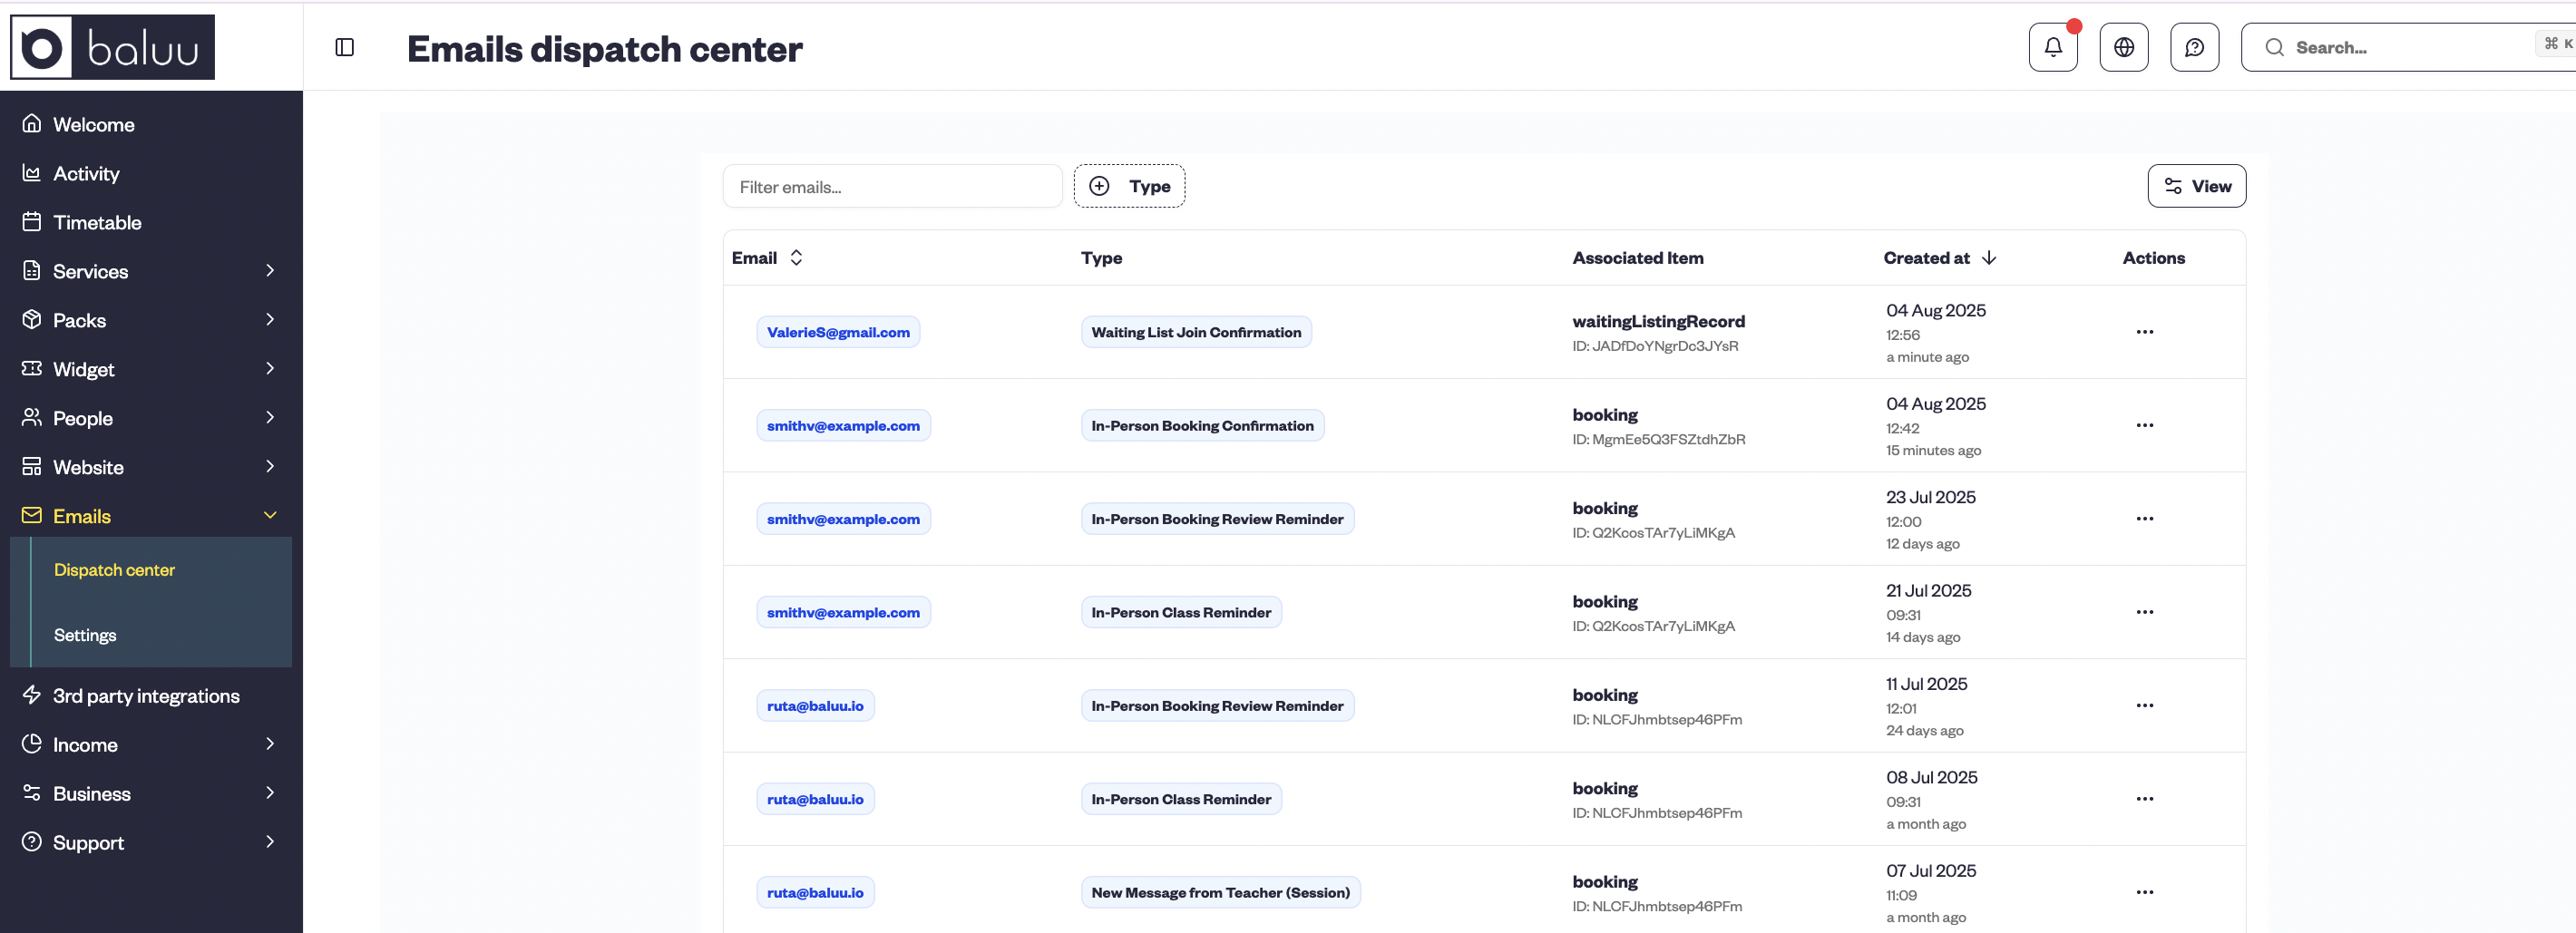Viewport: 2576px width, 933px height.
Task: Go to Dispatch center
Action: pyautogui.click(x=114, y=570)
